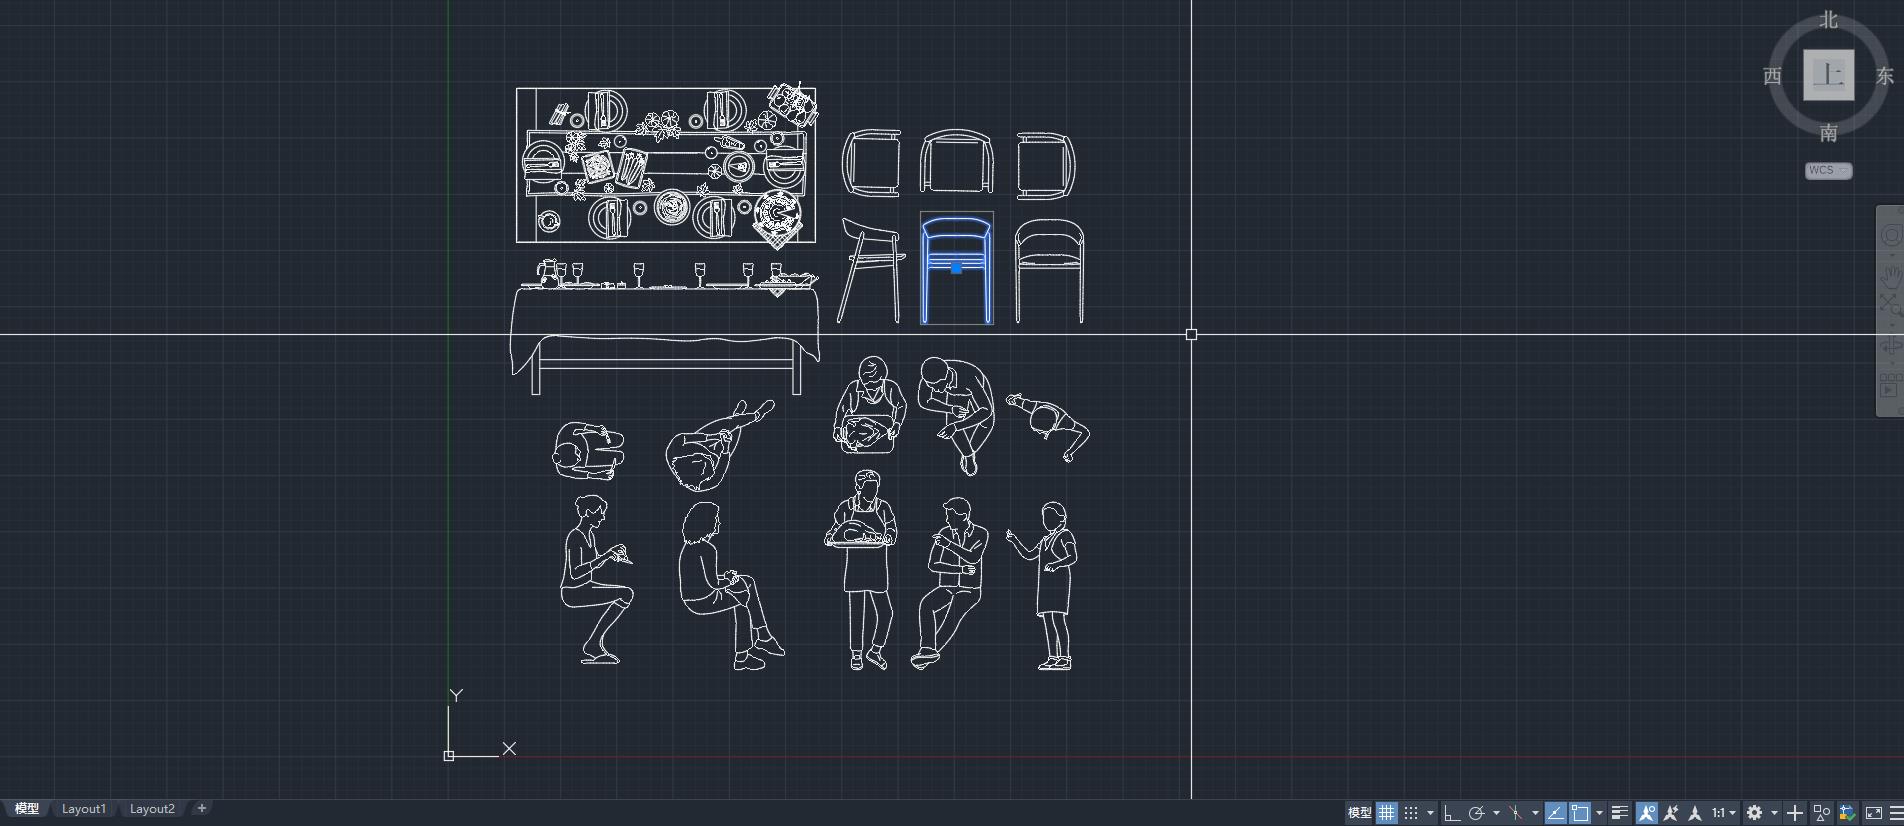Open the 1:1 annotation scale dropdown

[1723, 813]
